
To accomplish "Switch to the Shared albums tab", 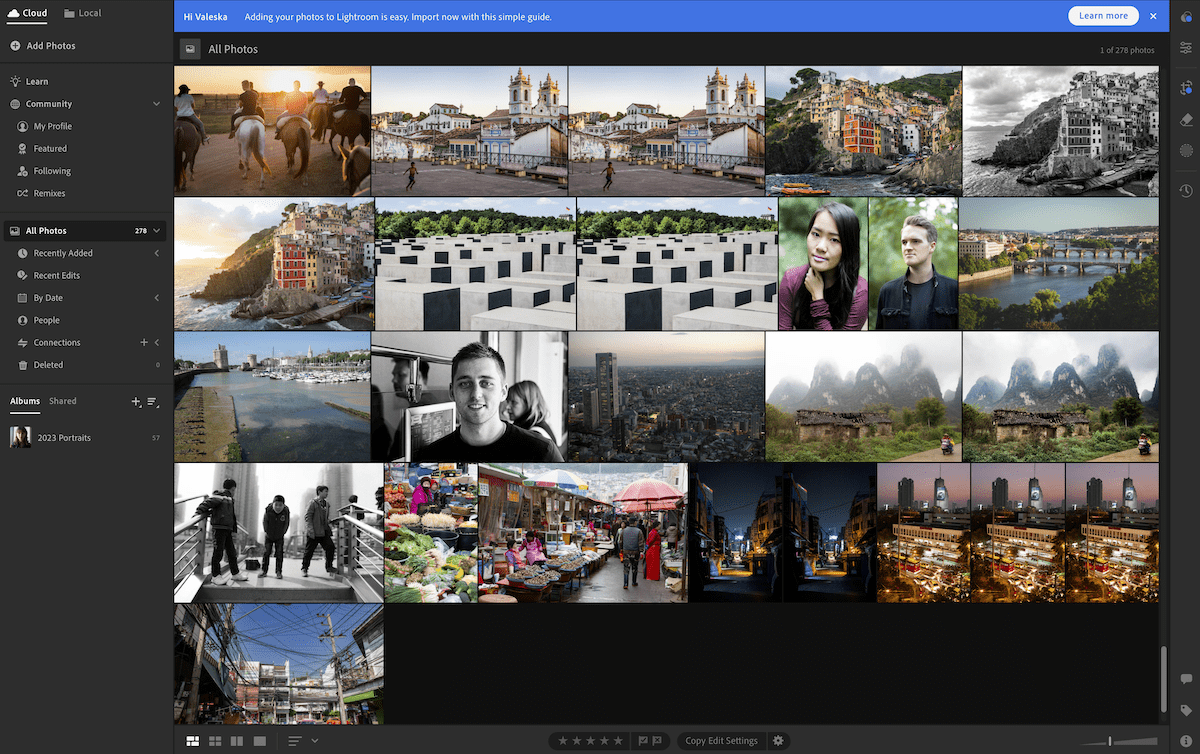I will (62, 400).
